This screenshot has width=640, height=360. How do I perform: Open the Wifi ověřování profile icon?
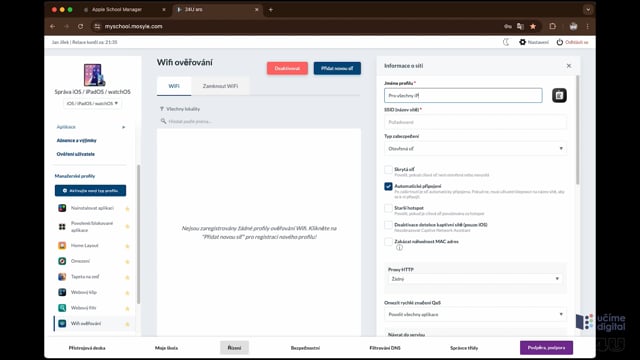pyautogui.click(x=62, y=323)
